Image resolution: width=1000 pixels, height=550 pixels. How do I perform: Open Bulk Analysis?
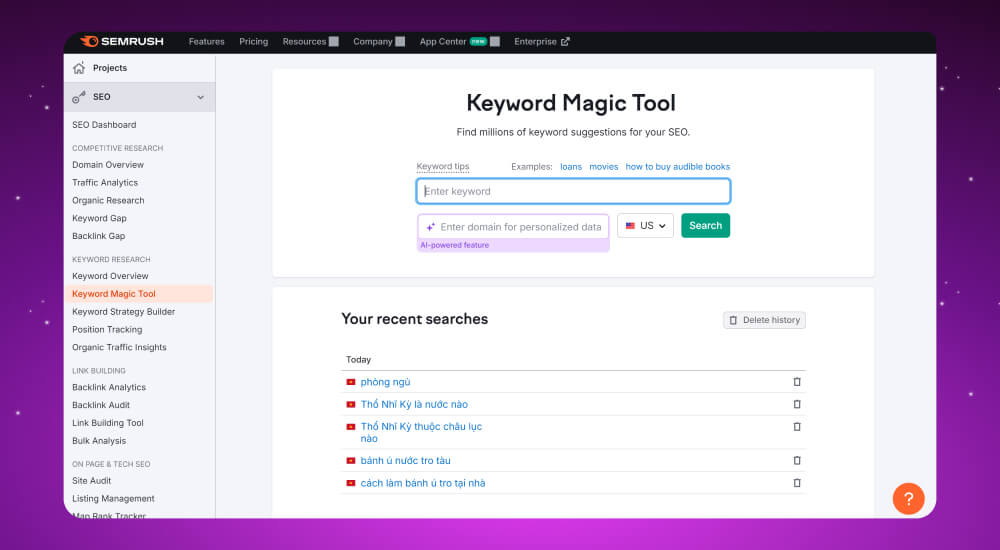tap(99, 441)
